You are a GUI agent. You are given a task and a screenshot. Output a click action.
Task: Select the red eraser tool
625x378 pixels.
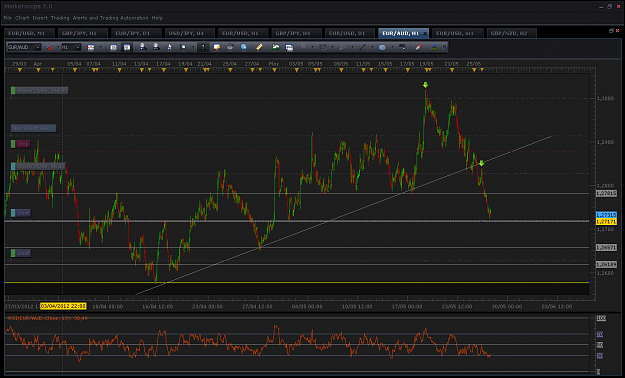tap(419, 47)
